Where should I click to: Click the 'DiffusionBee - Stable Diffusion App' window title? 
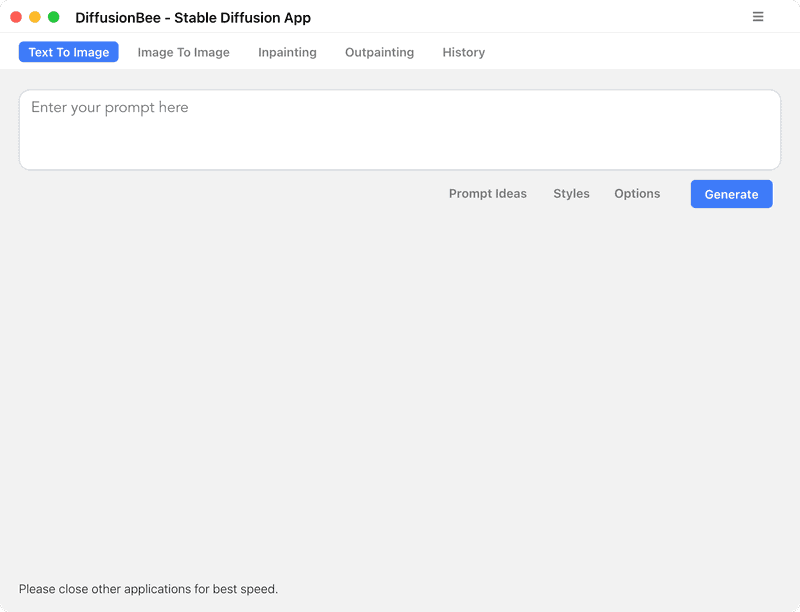click(193, 18)
